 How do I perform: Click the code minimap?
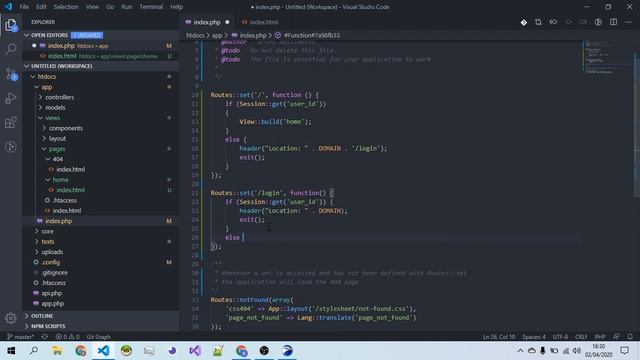coord(607,58)
